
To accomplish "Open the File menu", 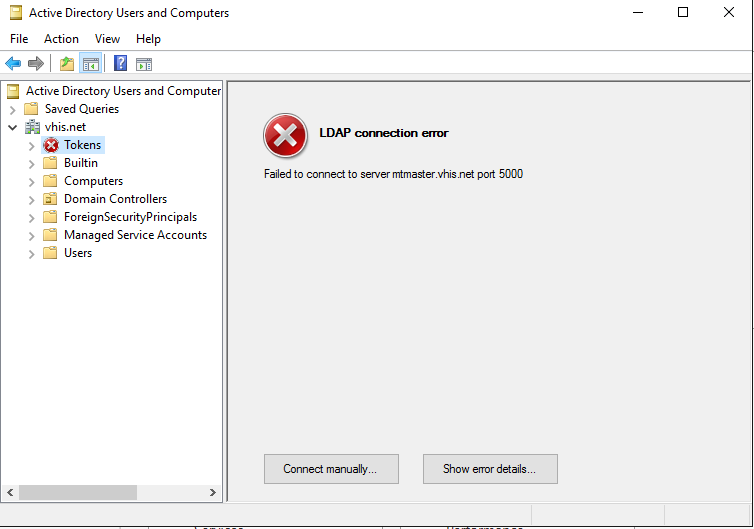I will [19, 39].
